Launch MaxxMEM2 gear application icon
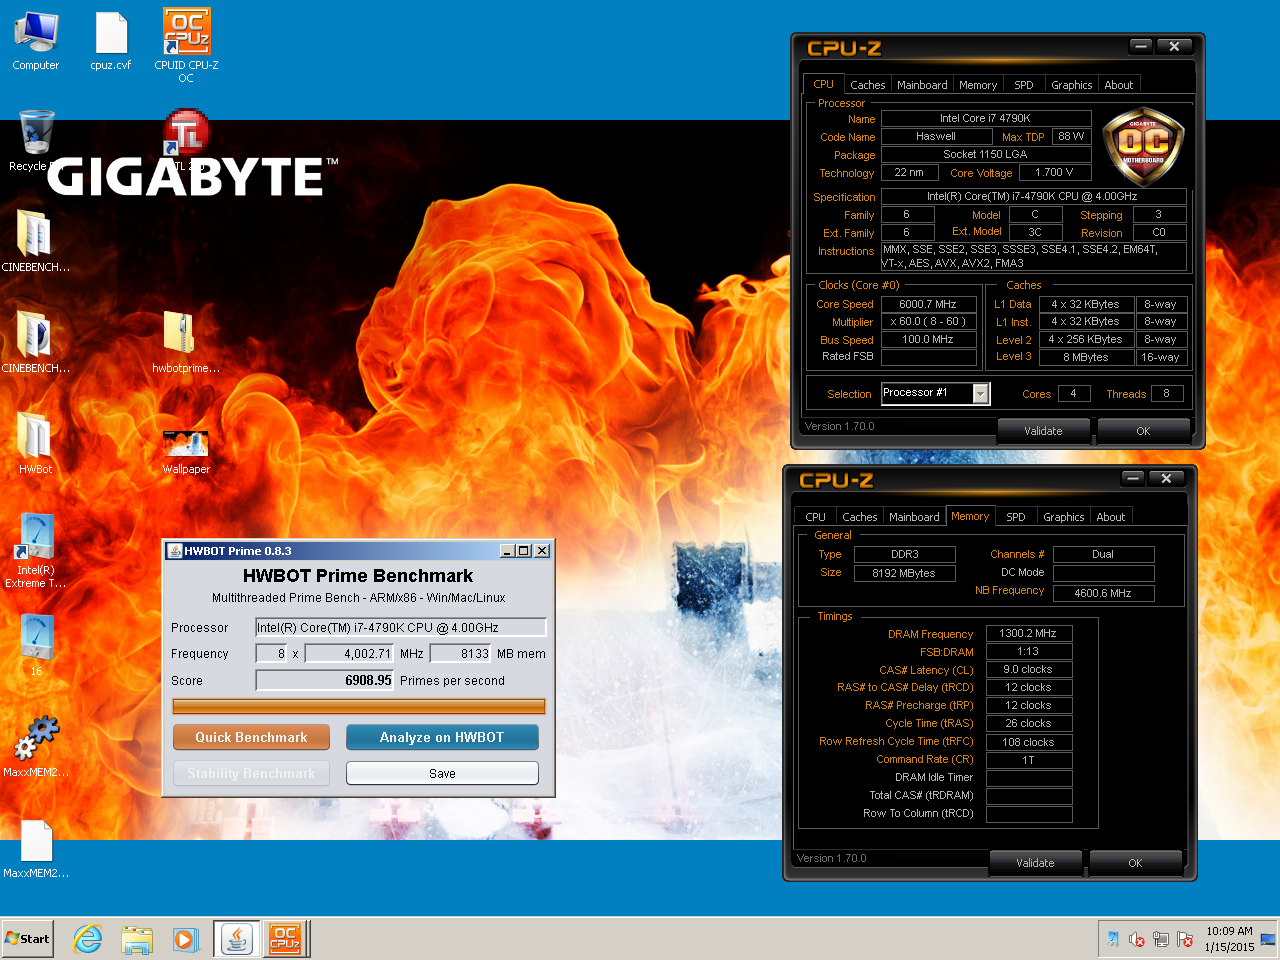Viewport: 1280px width, 960px height. 36,746
